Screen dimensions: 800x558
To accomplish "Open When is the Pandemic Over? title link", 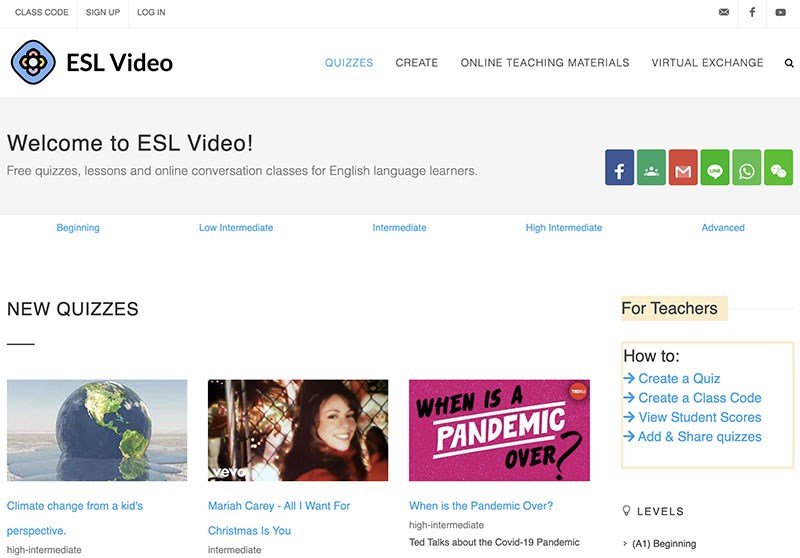I will tap(481, 505).
